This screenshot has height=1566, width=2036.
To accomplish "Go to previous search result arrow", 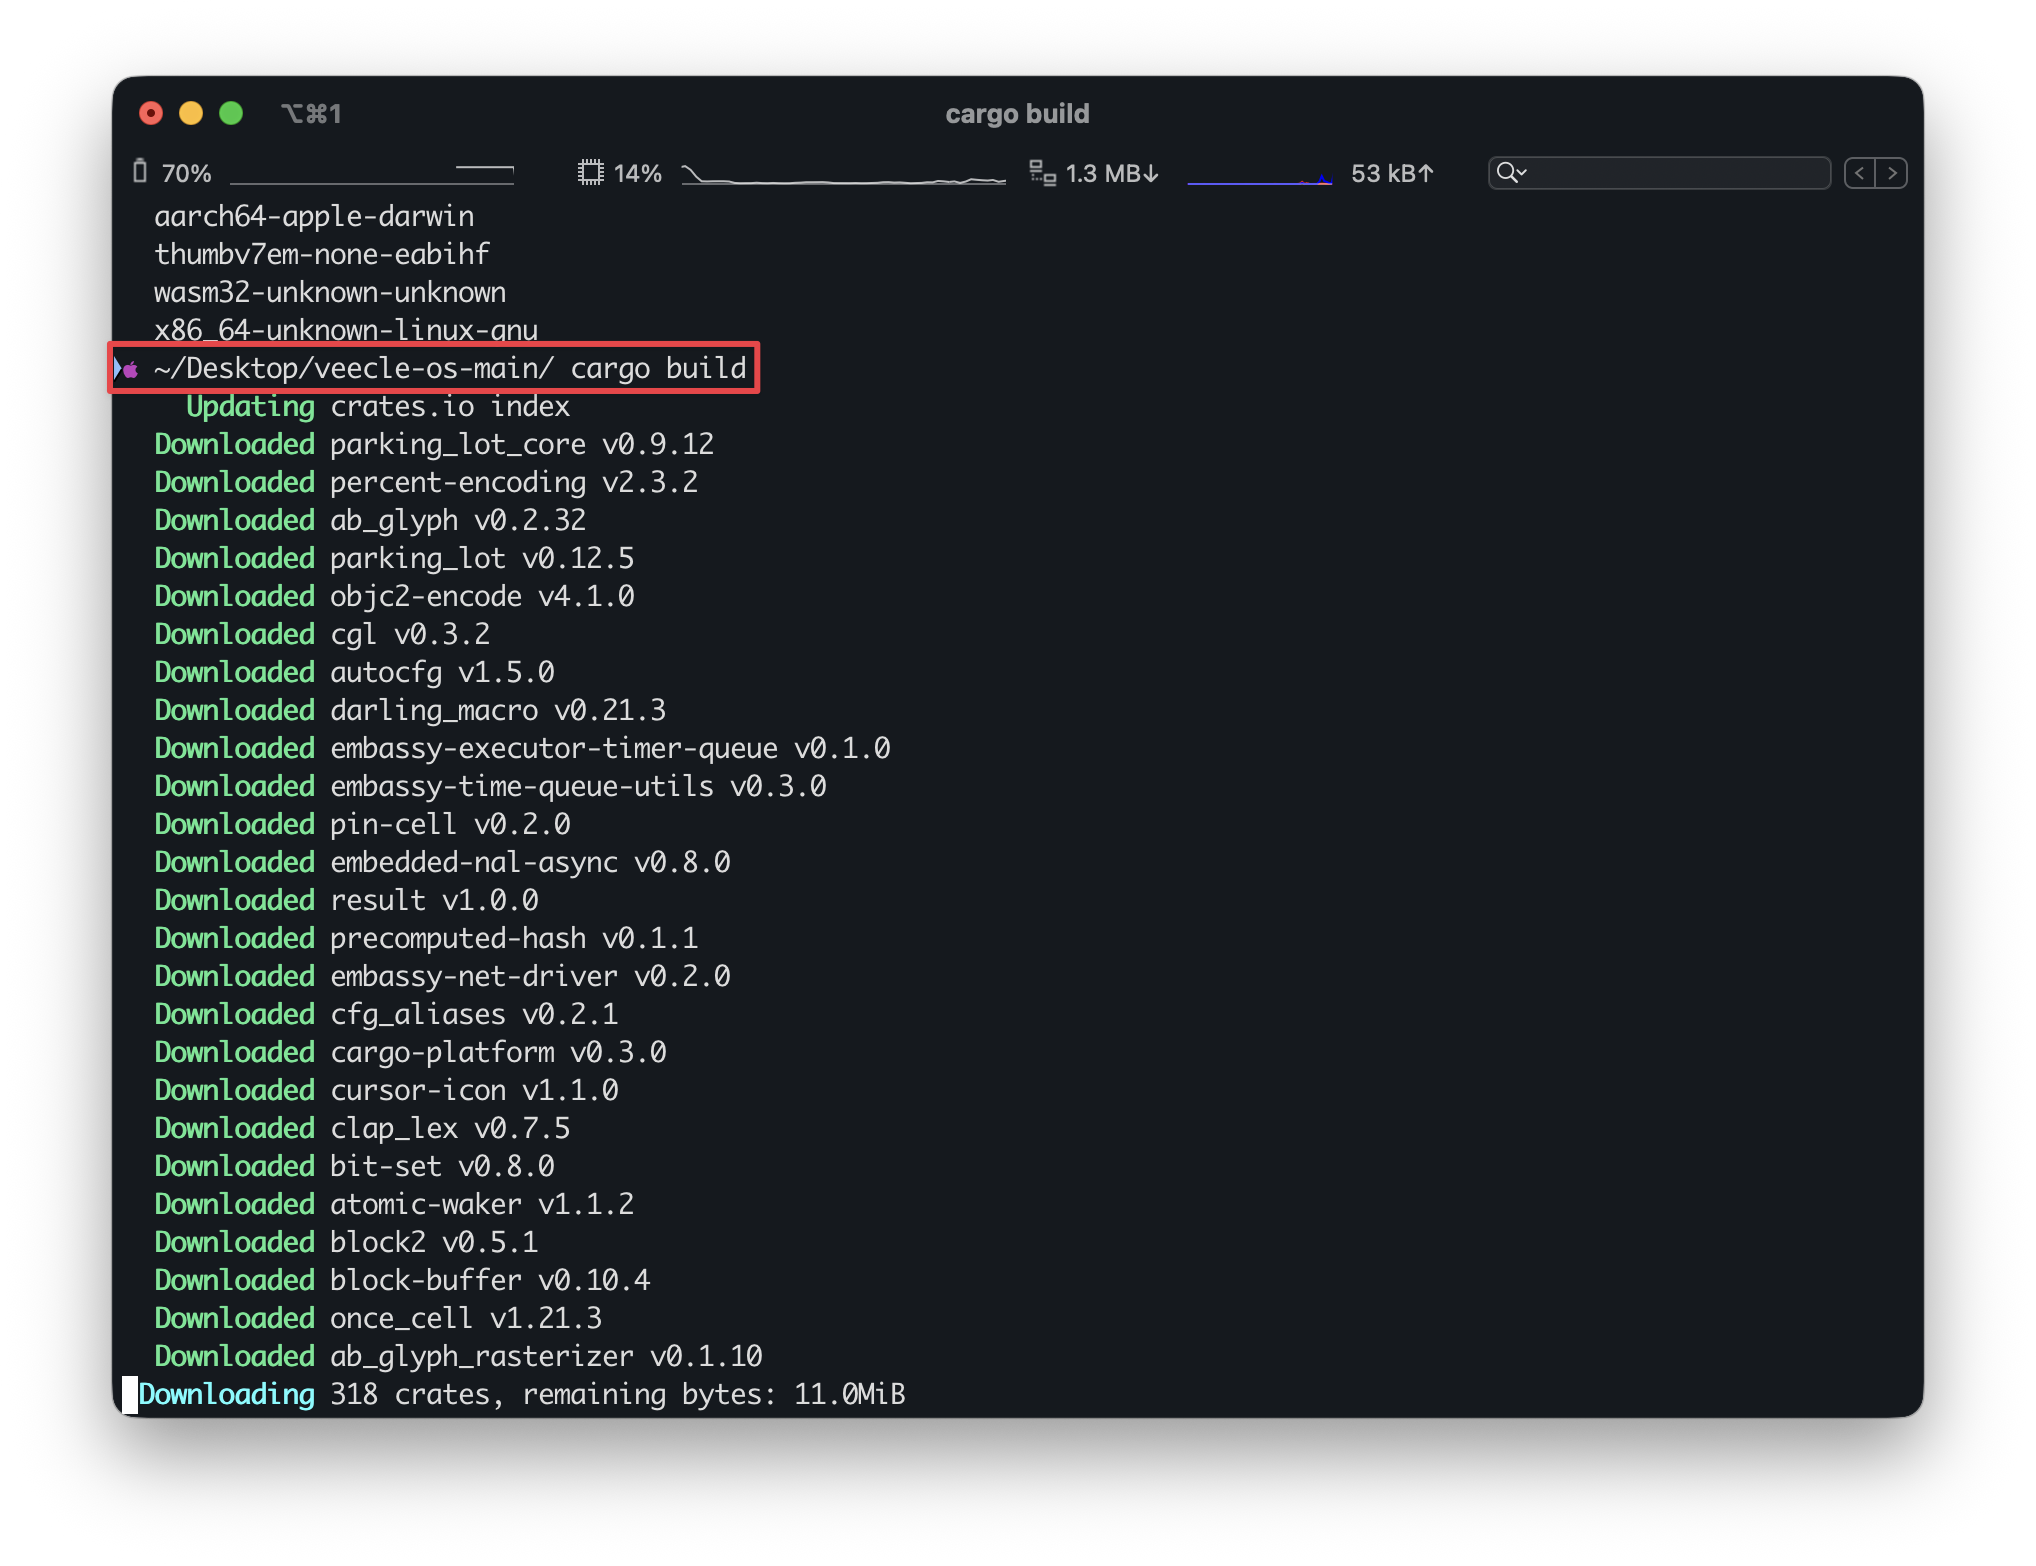I will pos(1859,173).
